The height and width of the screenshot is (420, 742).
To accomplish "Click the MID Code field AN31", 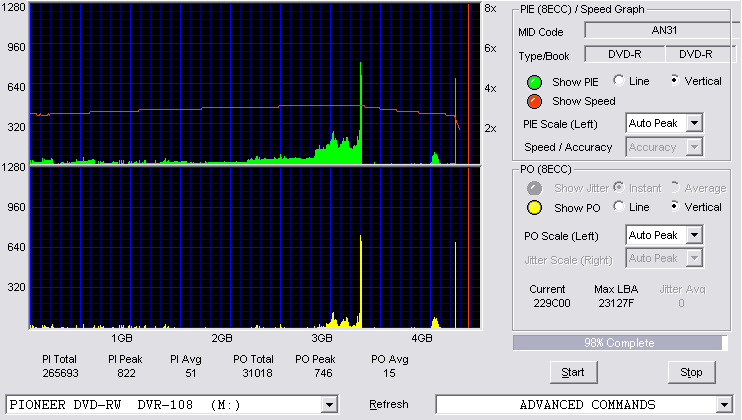I will tap(663, 30).
